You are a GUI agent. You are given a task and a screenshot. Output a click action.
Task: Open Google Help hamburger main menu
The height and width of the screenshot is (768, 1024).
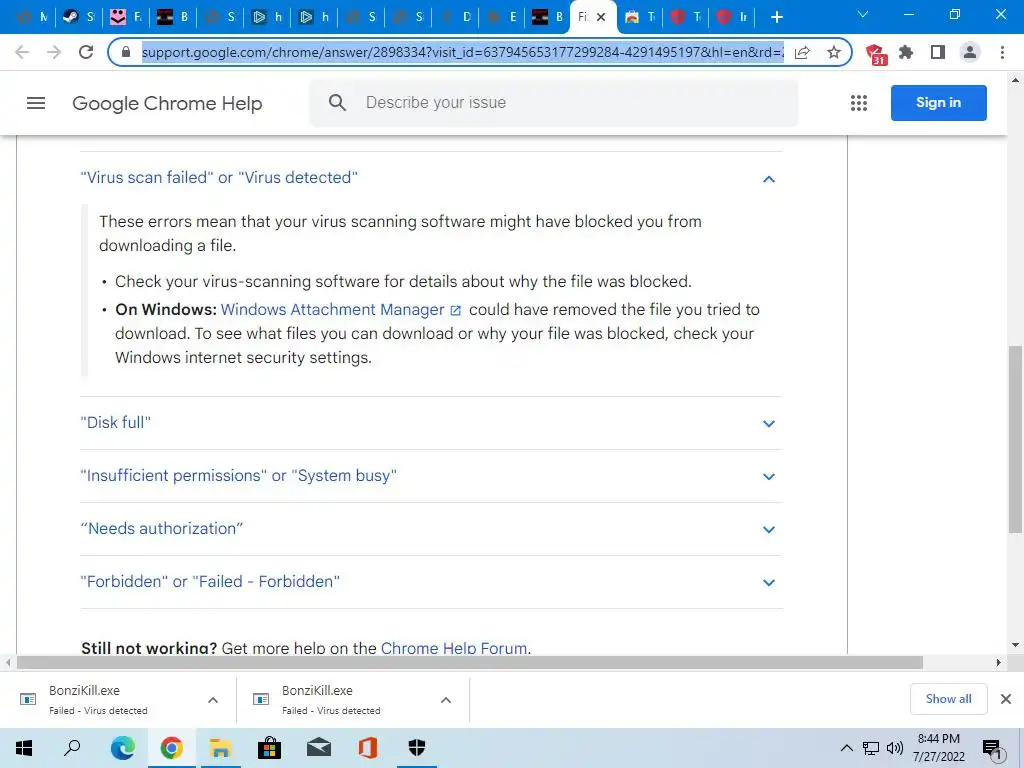[36, 103]
